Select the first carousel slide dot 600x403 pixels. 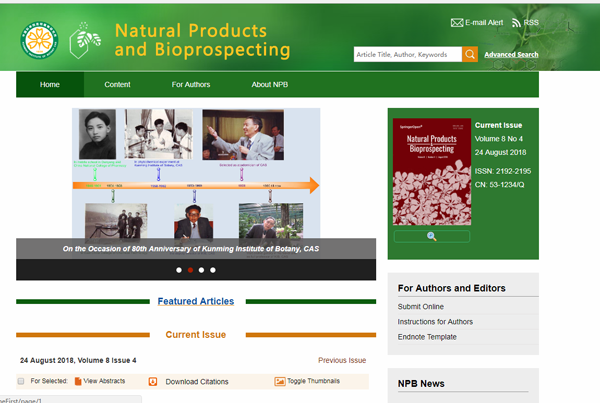pos(179,270)
